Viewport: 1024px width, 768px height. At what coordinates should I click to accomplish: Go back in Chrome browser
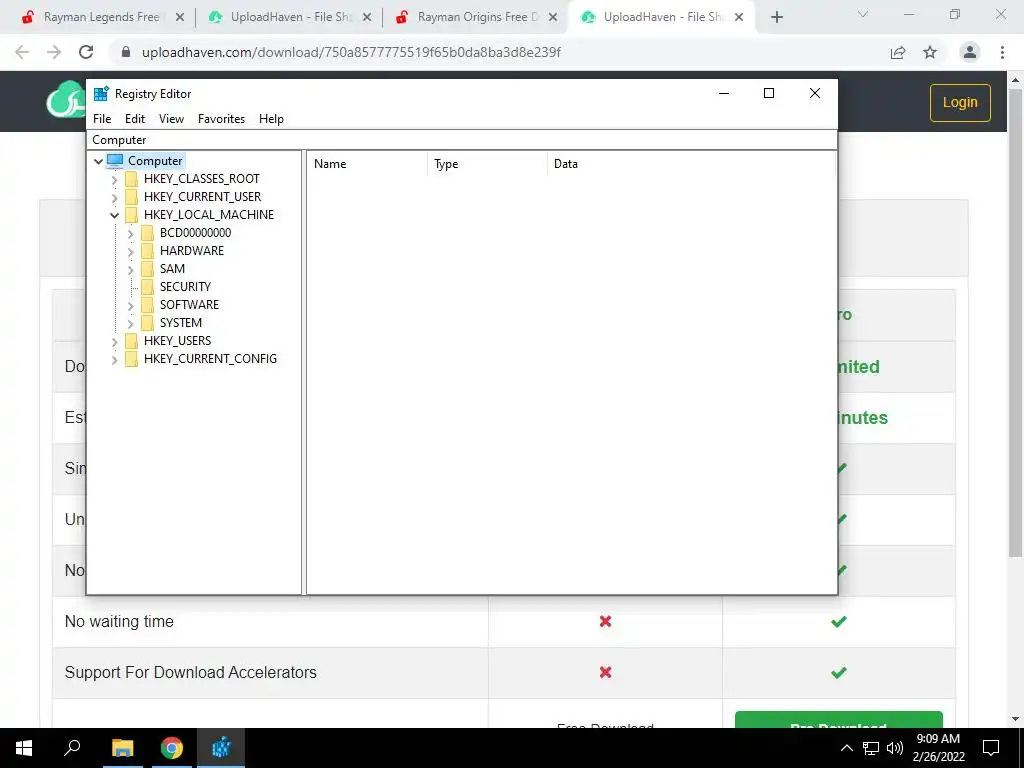coord(22,52)
